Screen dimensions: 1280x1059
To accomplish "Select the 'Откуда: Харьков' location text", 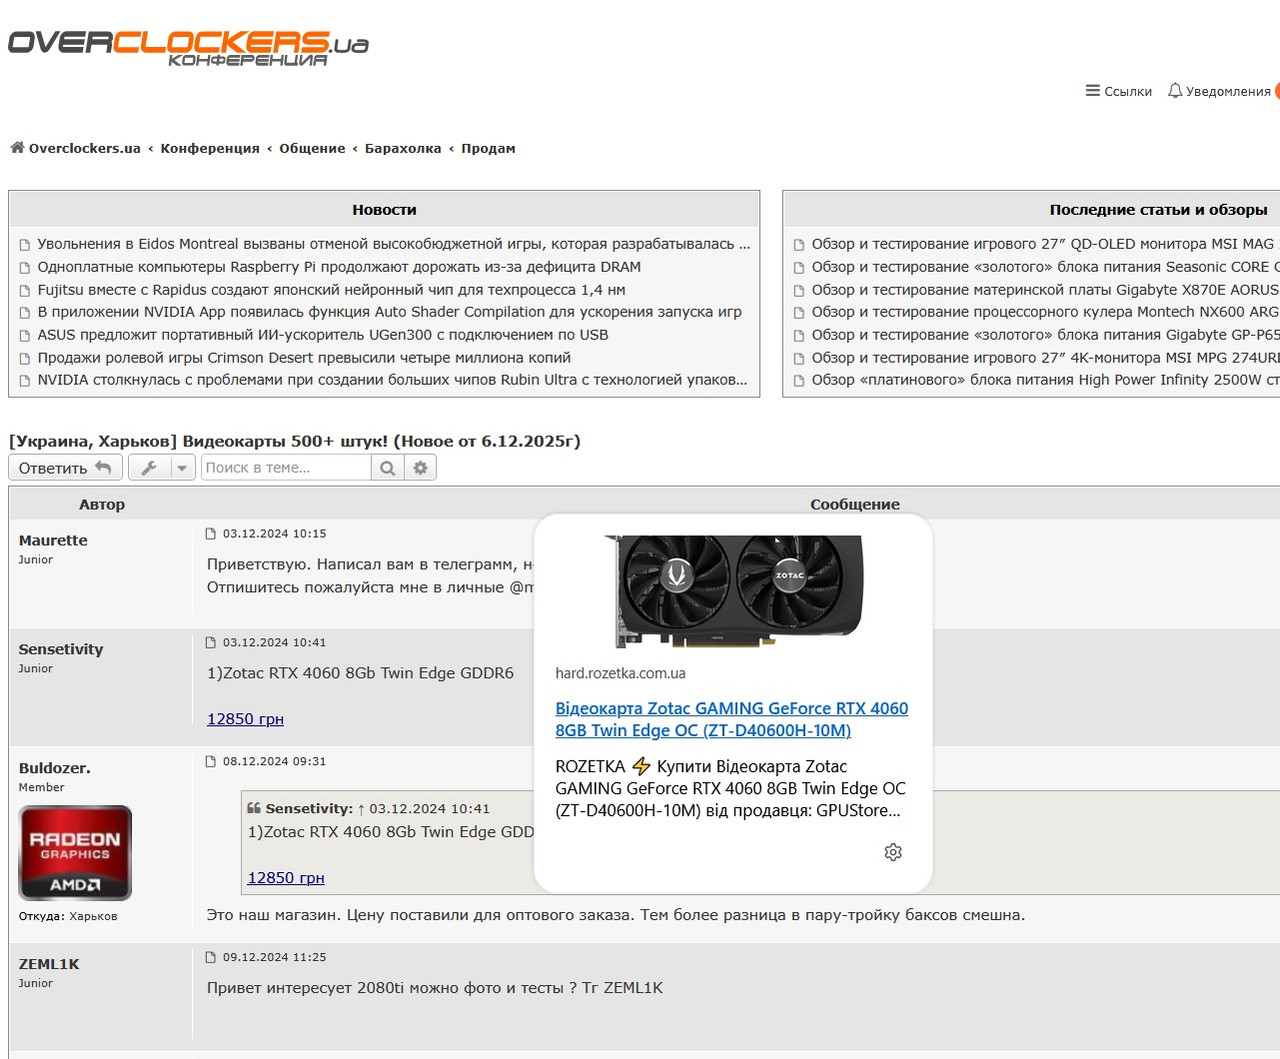I will [68, 916].
